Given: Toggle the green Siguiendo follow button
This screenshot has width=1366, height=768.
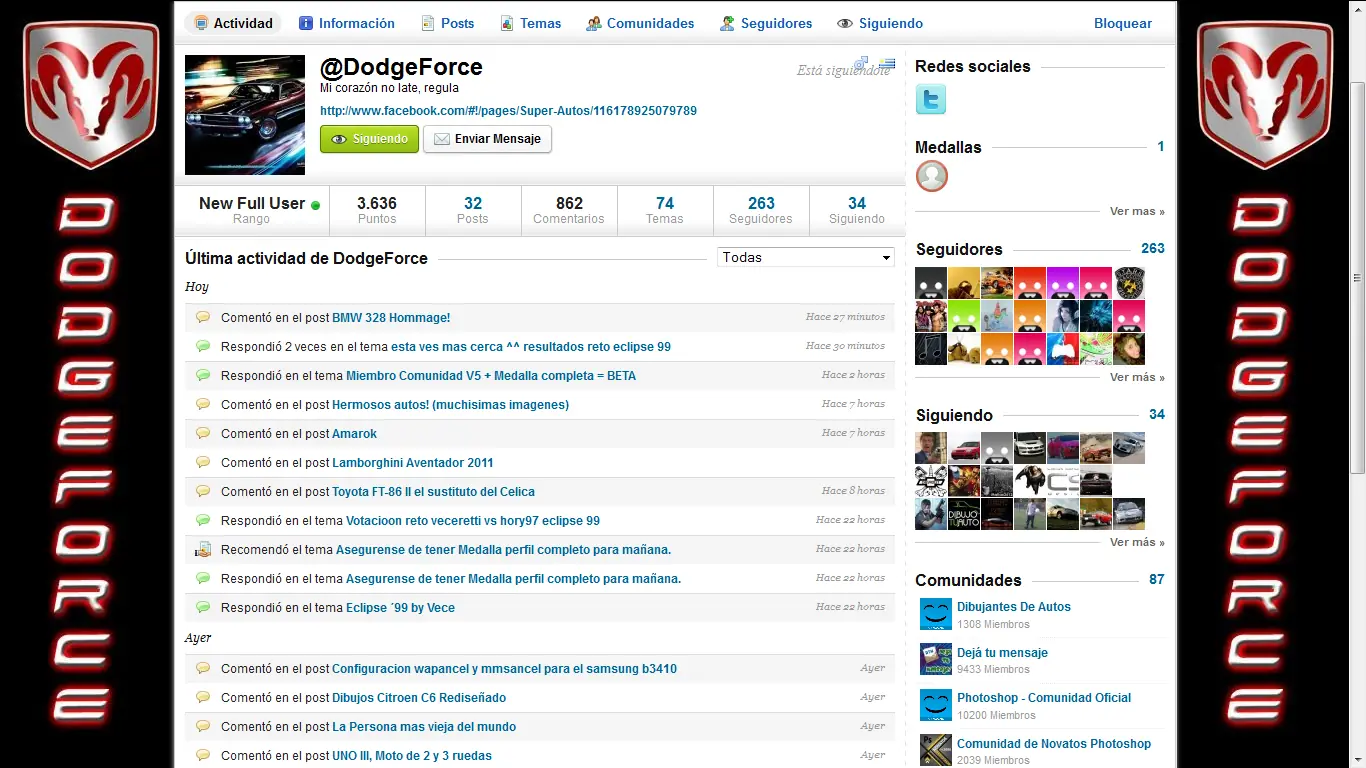Looking at the screenshot, I should point(369,139).
